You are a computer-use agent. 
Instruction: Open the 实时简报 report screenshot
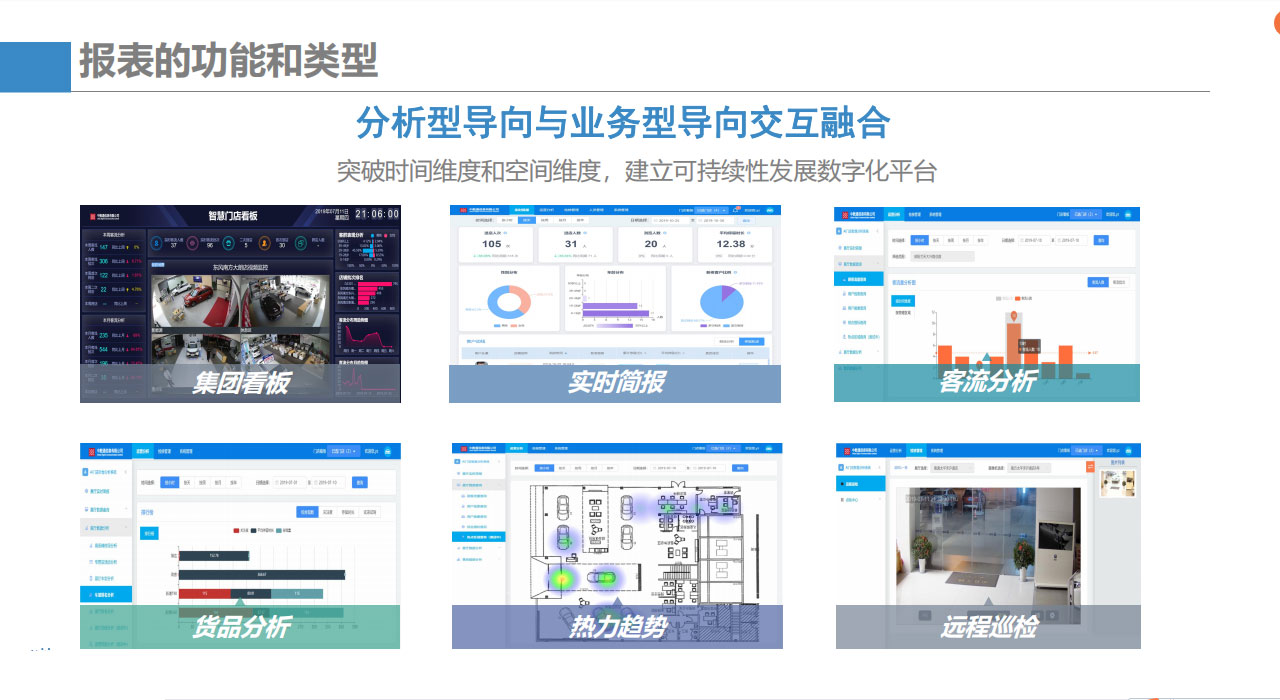coord(614,303)
